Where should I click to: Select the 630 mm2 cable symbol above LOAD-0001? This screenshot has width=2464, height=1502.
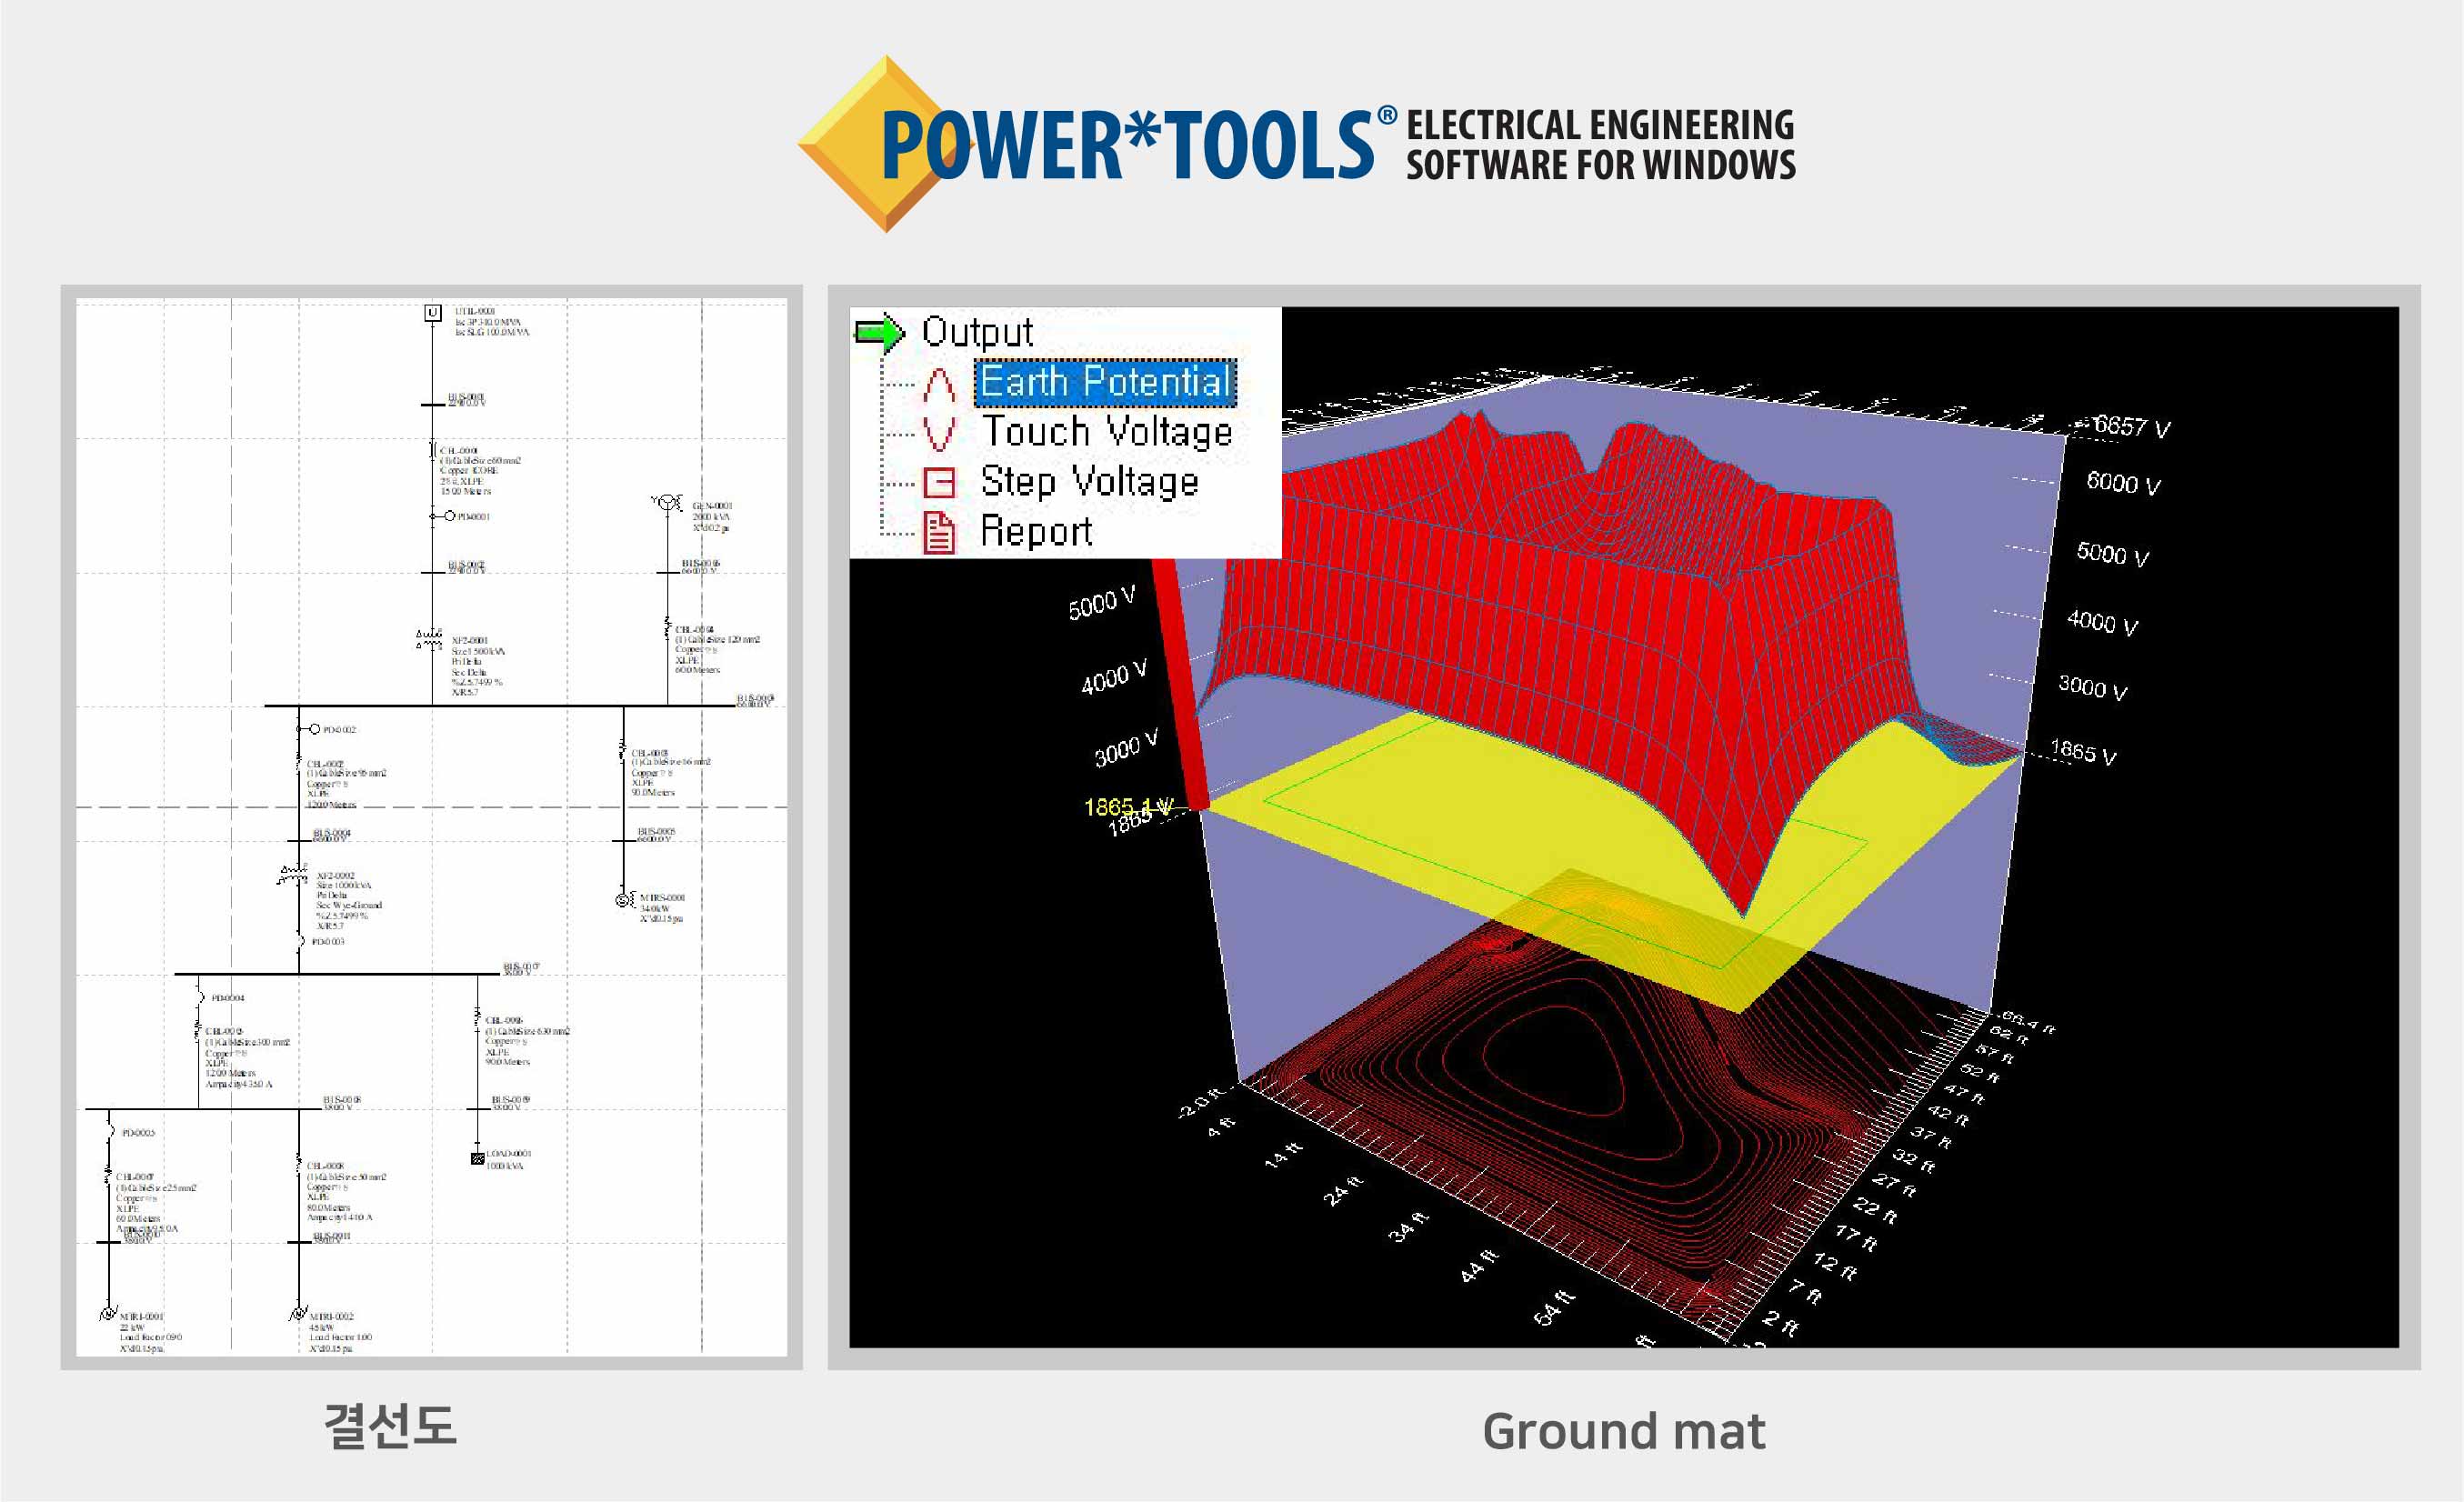(477, 1019)
